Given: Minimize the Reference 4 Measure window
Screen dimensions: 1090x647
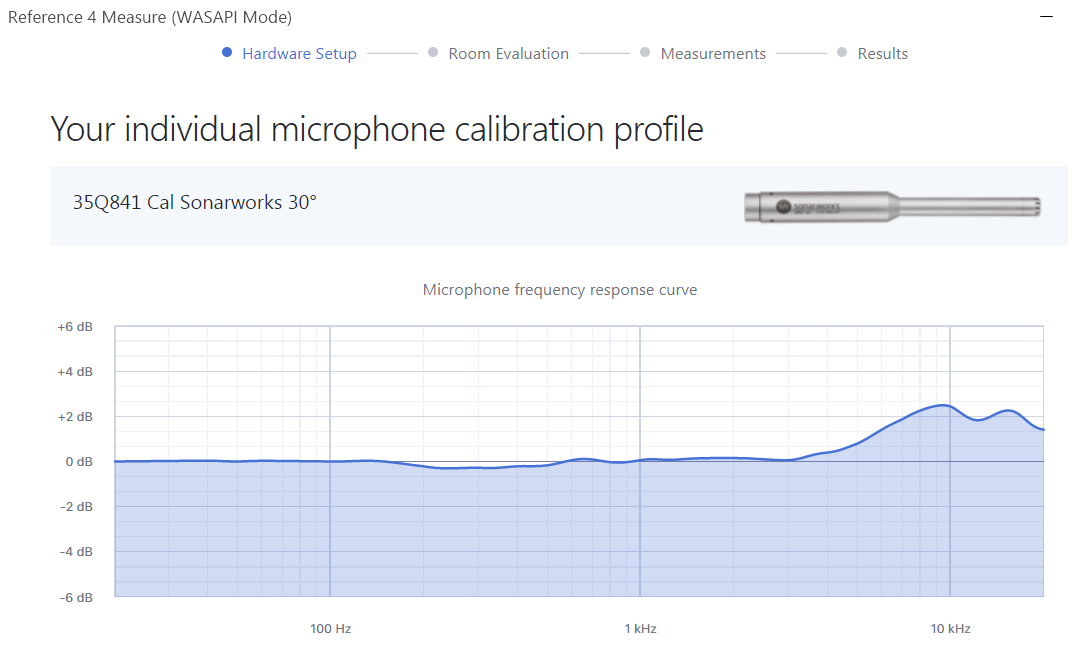Looking at the screenshot, I should 1047,17.
